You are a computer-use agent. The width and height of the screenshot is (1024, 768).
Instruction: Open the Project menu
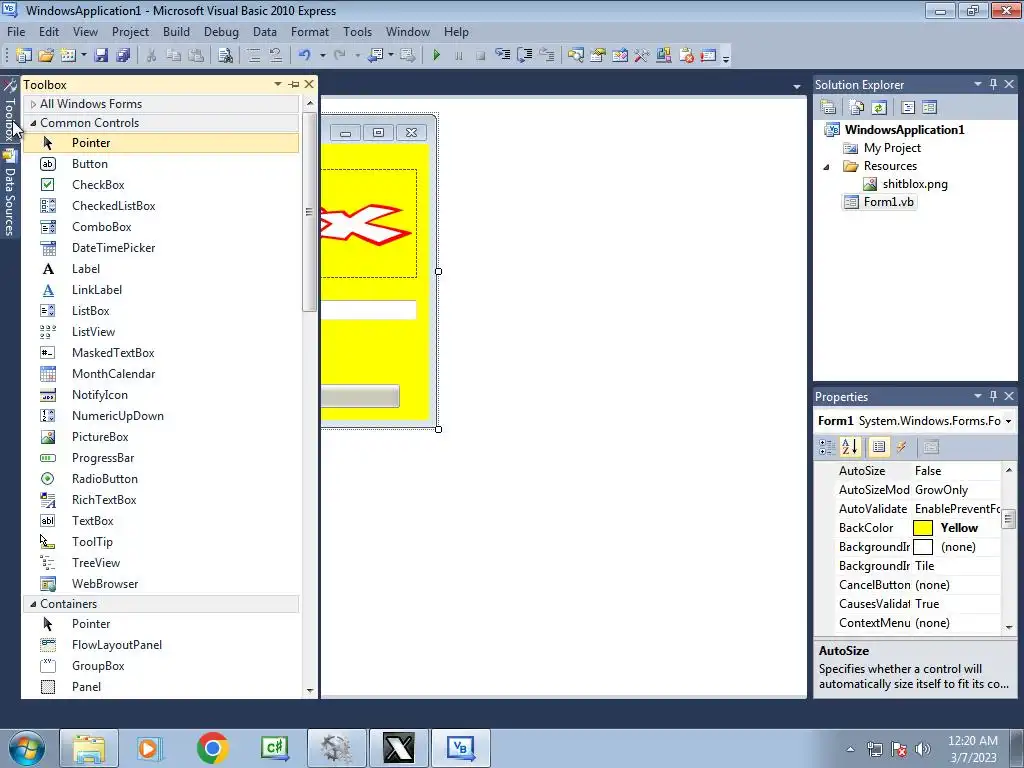pyautogui.click(x=130, y=31)
